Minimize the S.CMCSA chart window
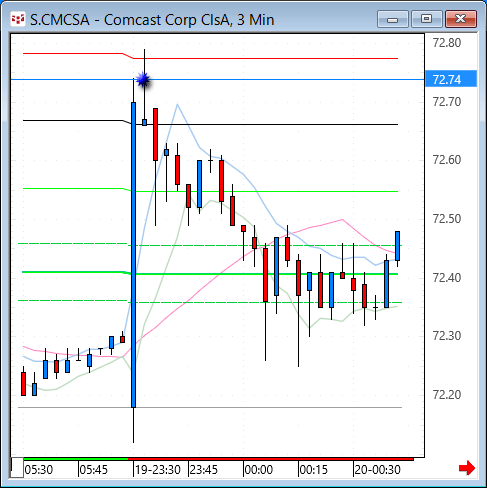487x488 pixels. tap(393, 19)
